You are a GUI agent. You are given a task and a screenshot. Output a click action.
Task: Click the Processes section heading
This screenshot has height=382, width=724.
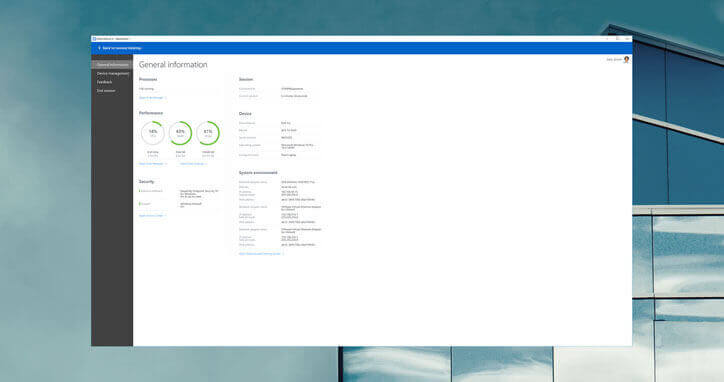(148, 79)
